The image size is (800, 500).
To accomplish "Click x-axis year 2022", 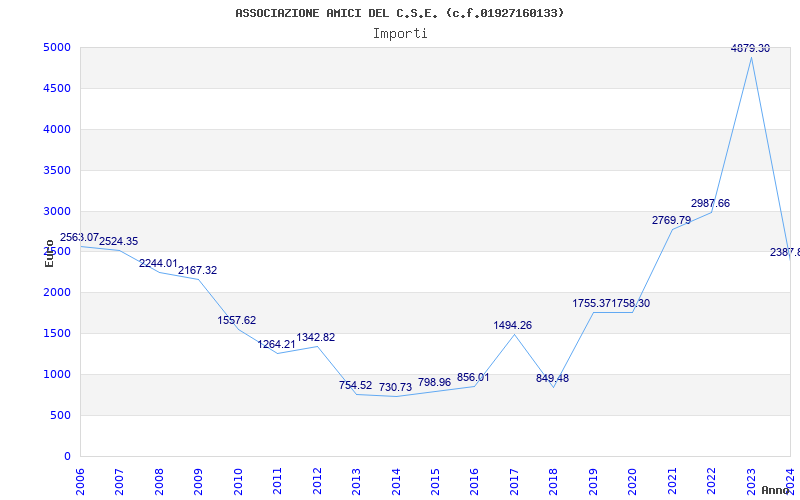I will pyautogui.click(x=711, y=482).
